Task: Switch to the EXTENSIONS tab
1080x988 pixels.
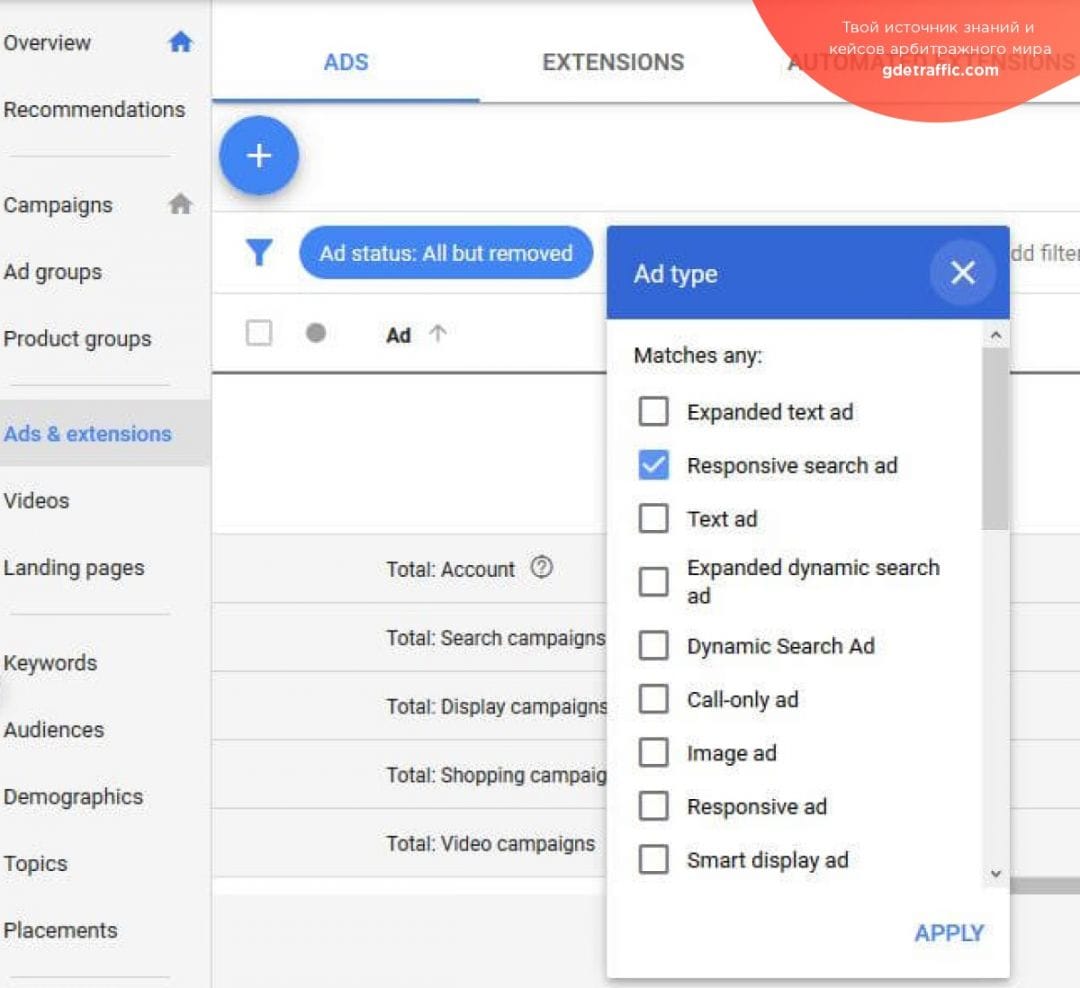Action: click(x=612, y=62)
